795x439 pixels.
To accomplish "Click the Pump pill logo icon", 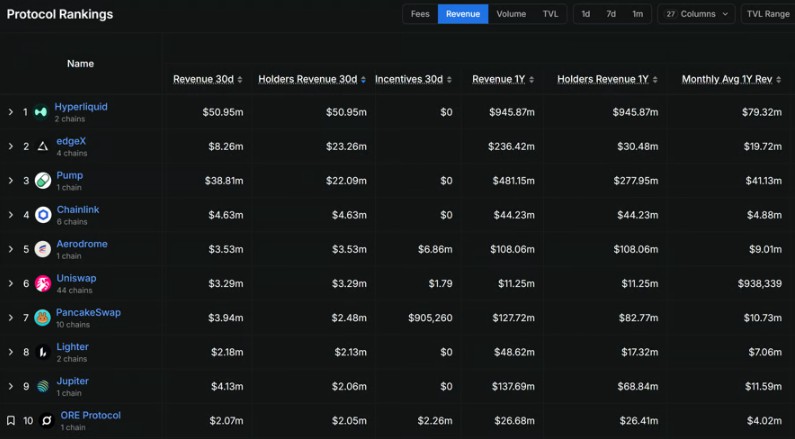I will (43, 180).
